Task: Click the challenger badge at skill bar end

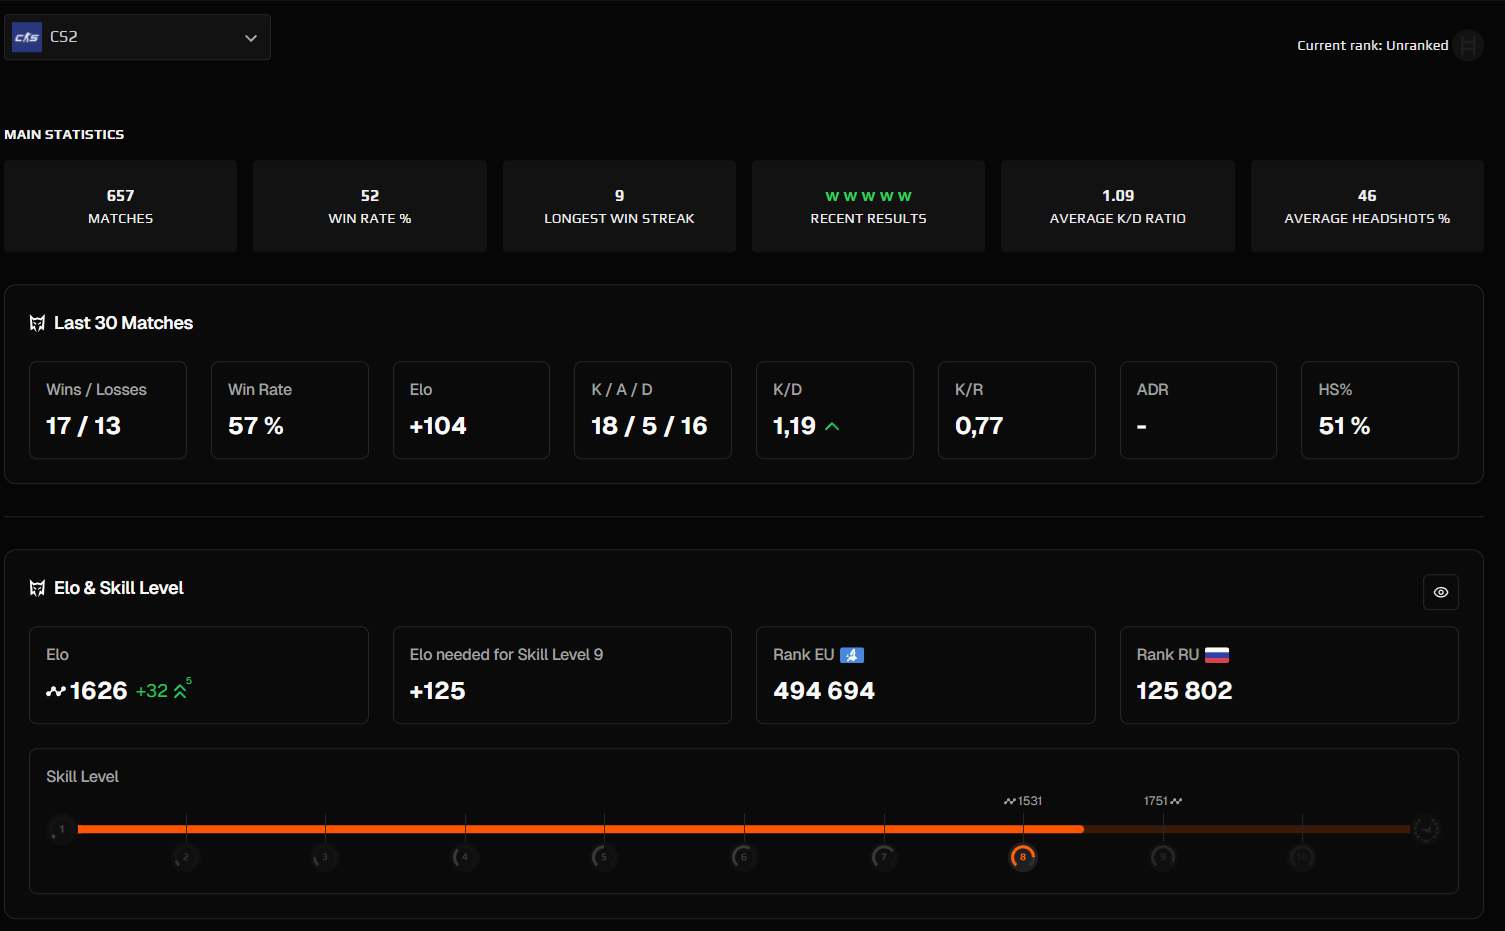Action: (x=1426, y=829)
